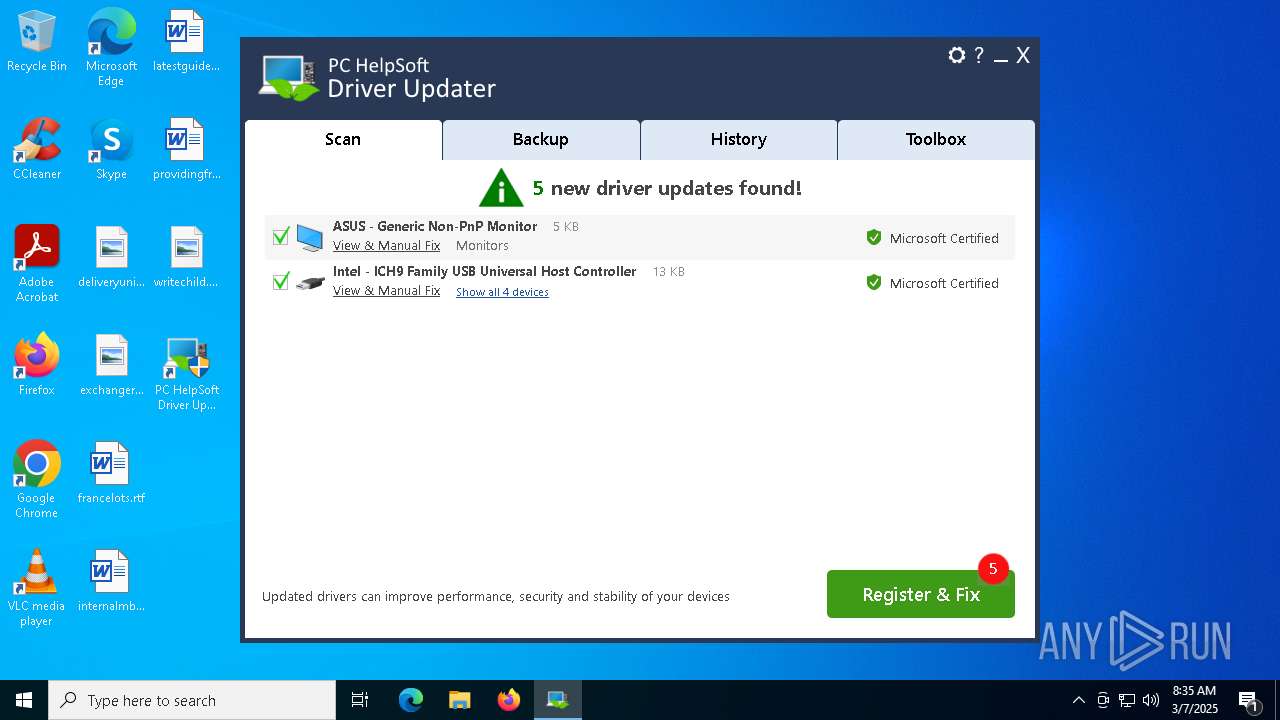Click the USB device icon
The height and width of the screenshot is (720, 1280).
[310, 283]
